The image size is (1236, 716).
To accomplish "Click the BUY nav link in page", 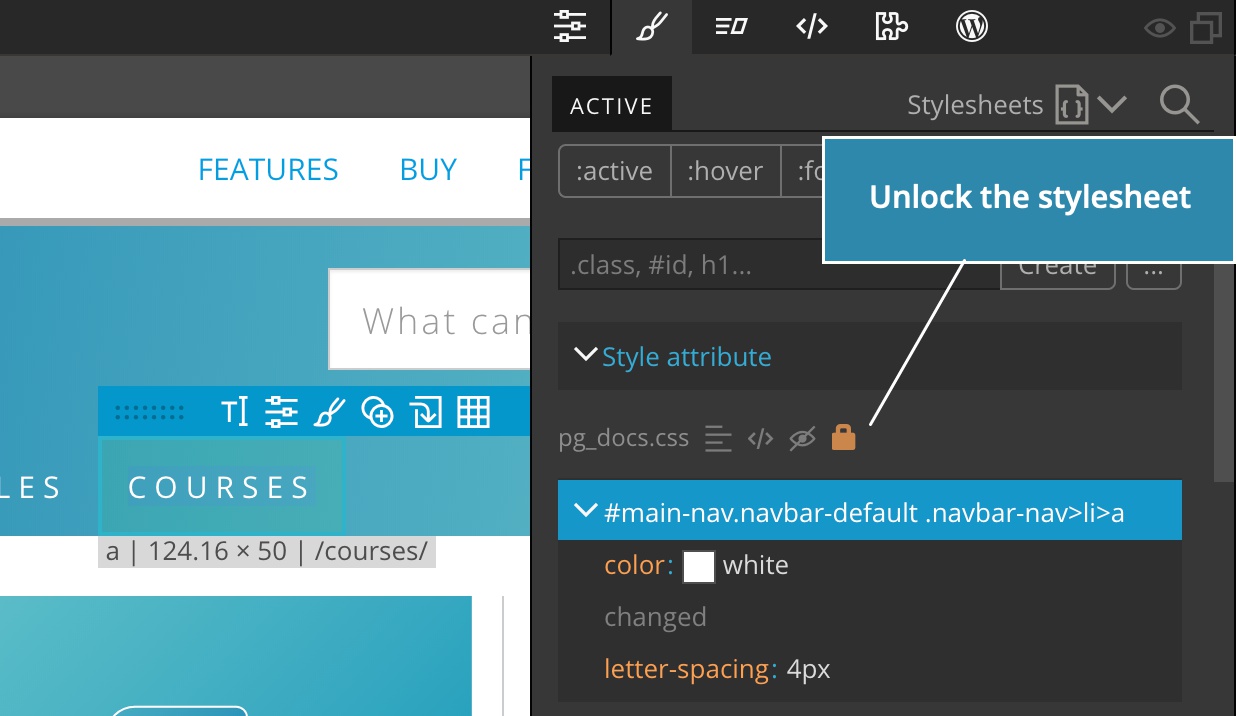I will coord(428,169).
